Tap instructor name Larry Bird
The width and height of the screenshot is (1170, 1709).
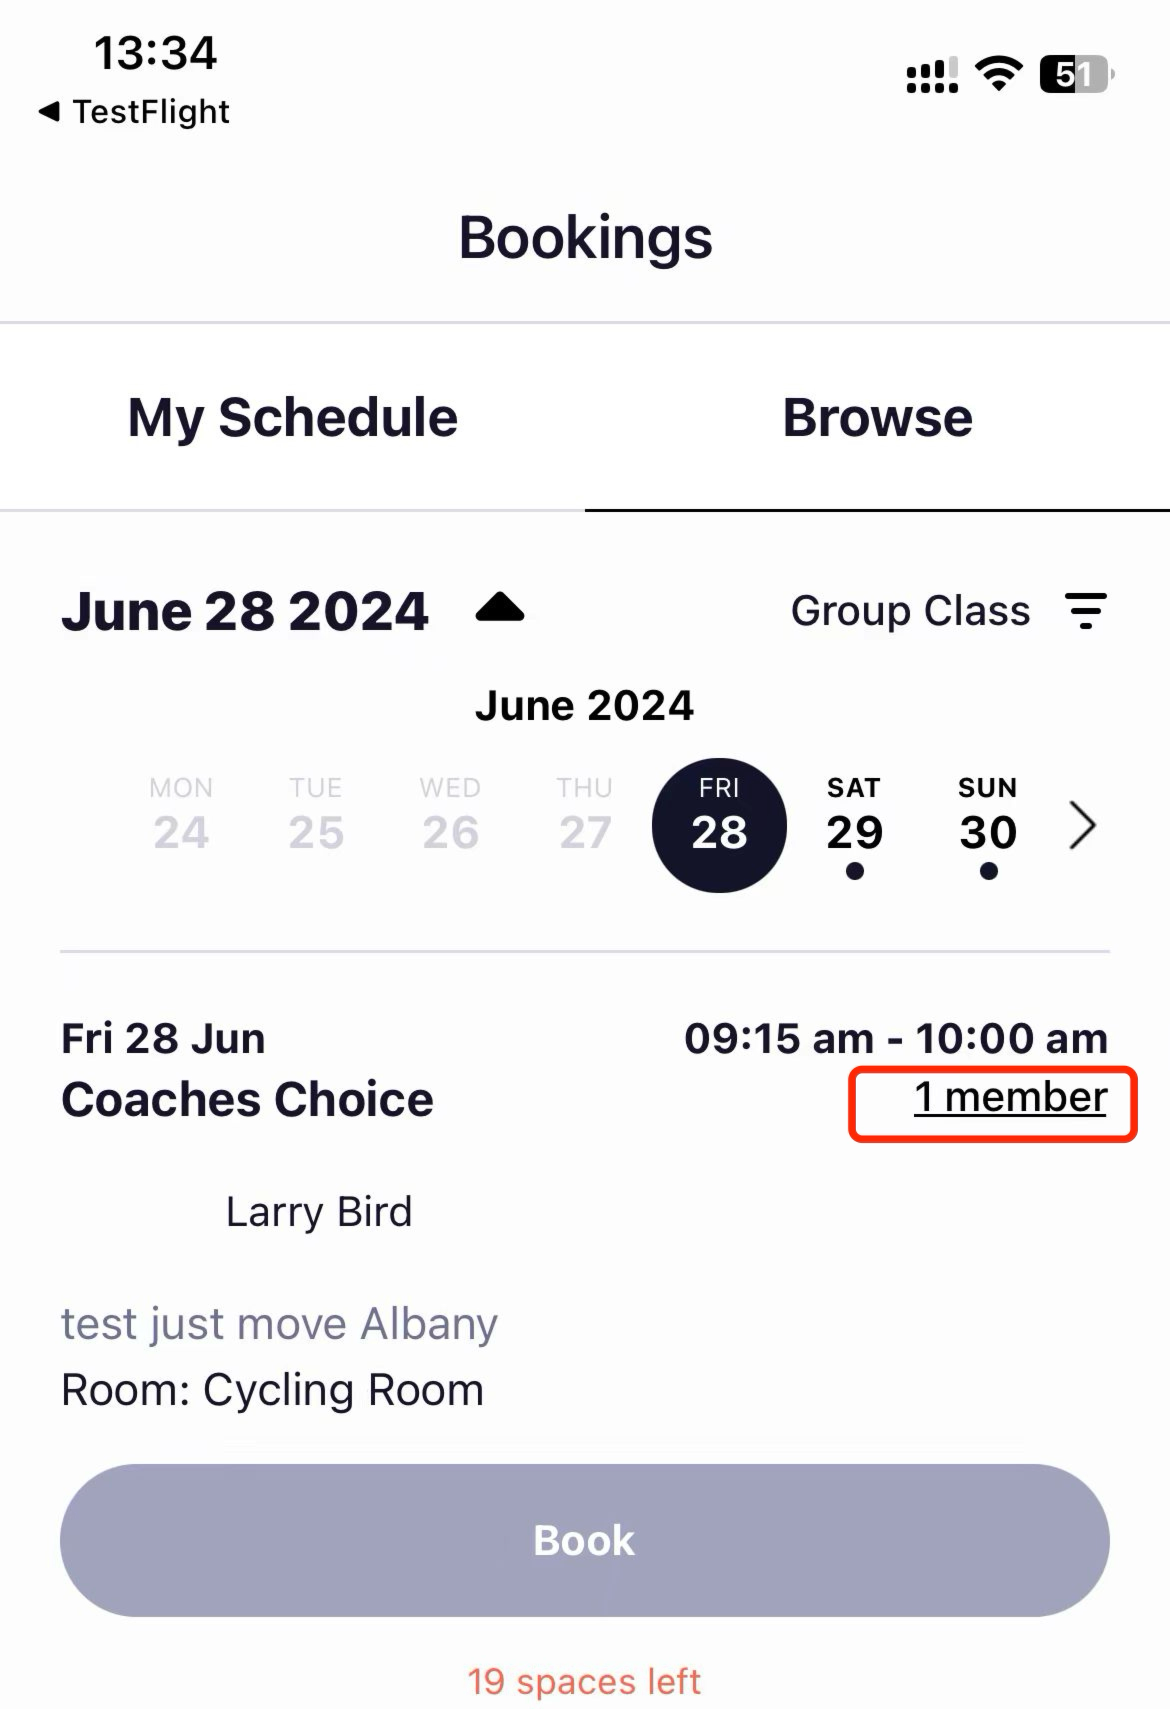(x=319, y=1212)
